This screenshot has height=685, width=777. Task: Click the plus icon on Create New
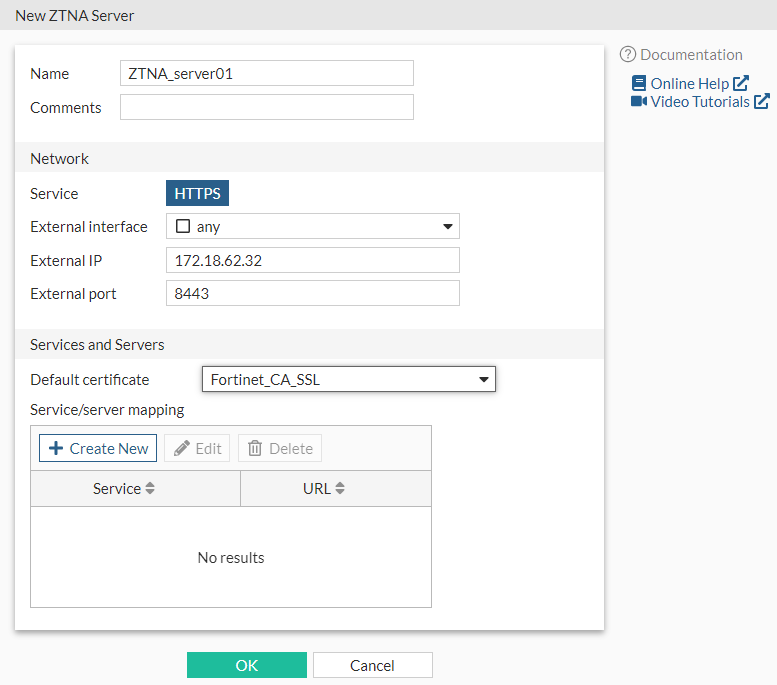coord(56,449)
